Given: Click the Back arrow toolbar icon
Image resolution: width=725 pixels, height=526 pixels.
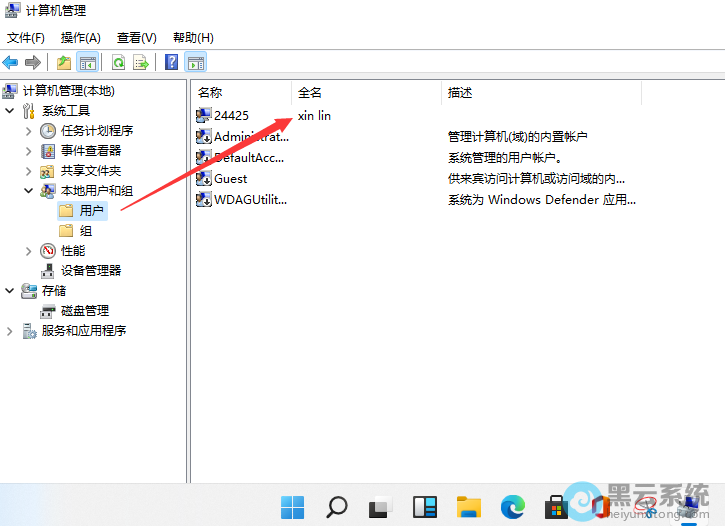Looking at the screenshot, I should [x=10, y=62].
